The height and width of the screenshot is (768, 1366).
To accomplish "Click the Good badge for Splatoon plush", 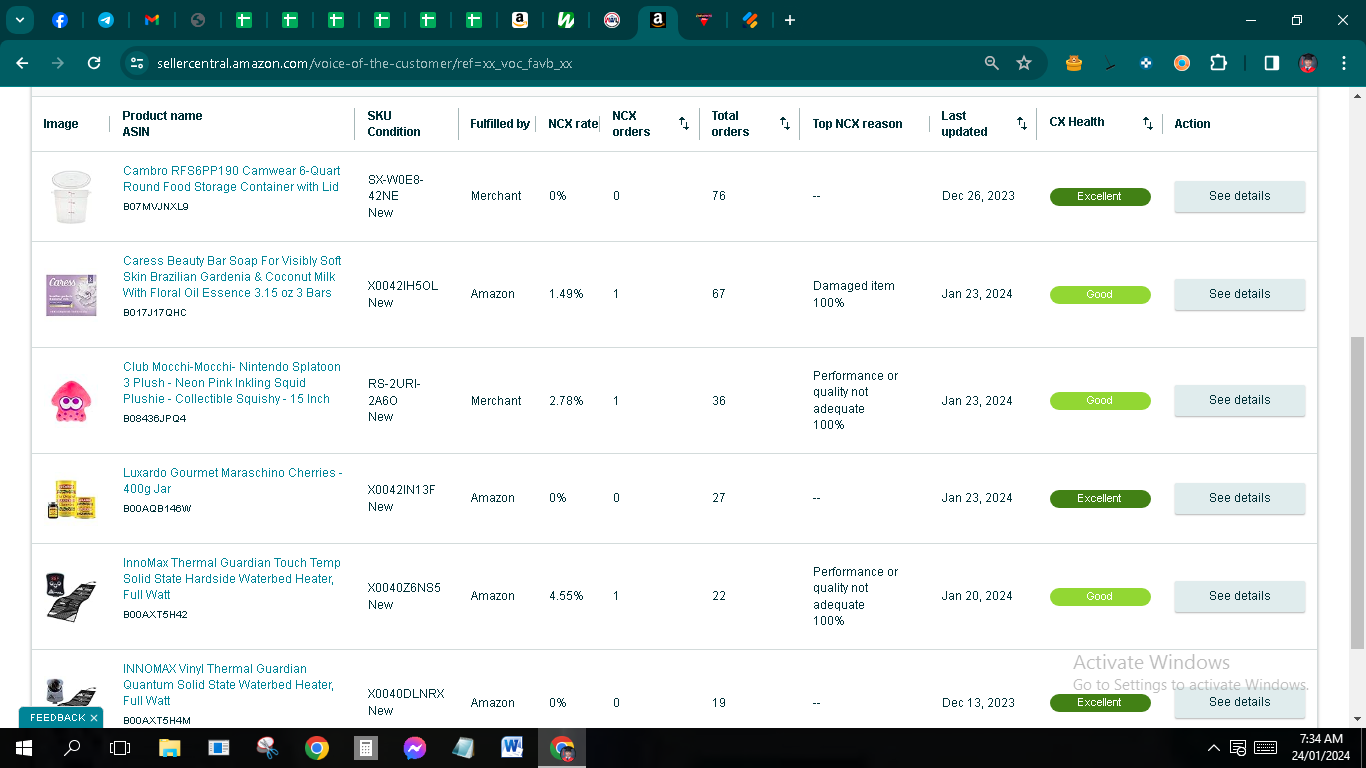I will click(1100, 401).
